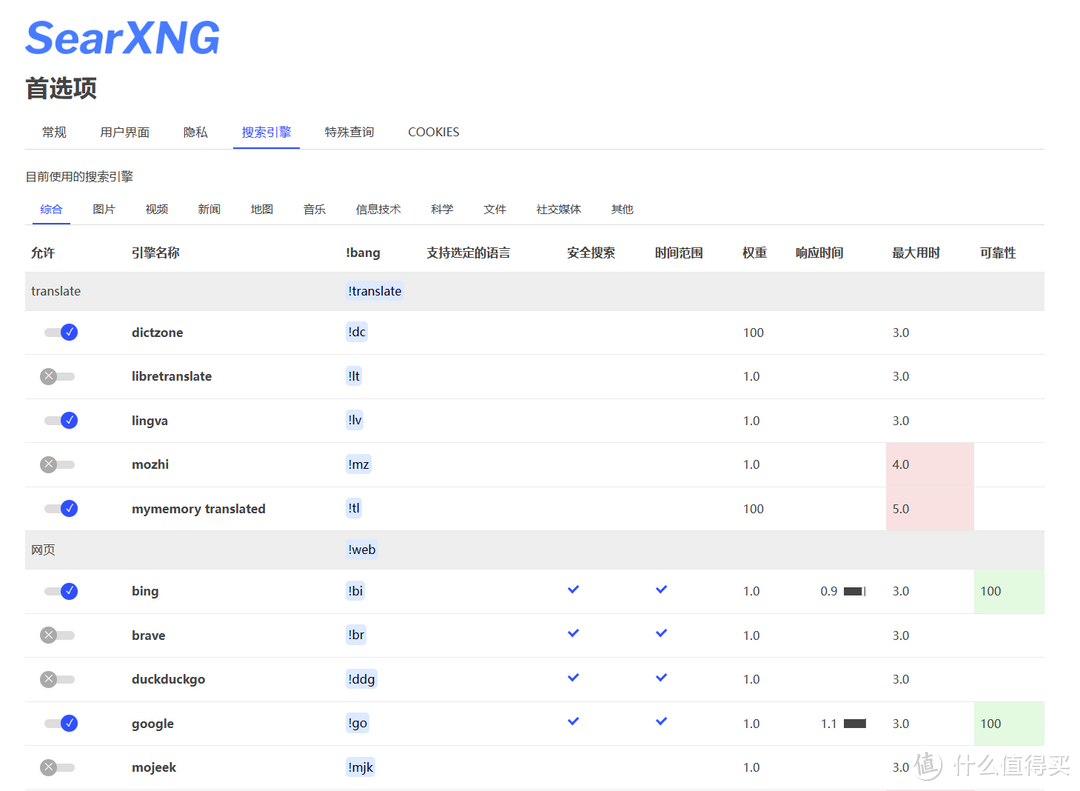
Task: Click the SearXNG logo
Action: coord(123,38)
